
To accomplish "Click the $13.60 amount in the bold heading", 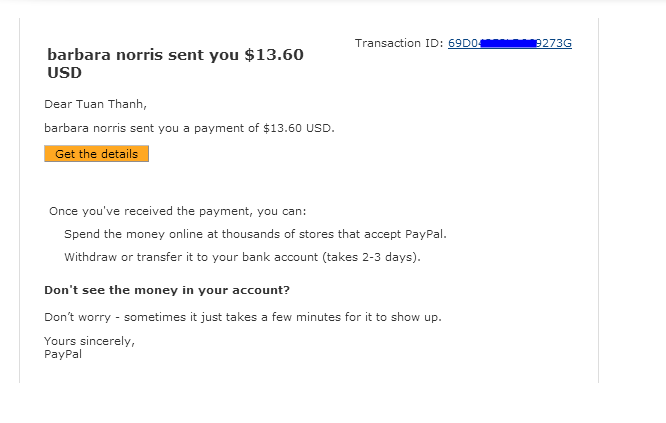I will [x=274, y=55].
